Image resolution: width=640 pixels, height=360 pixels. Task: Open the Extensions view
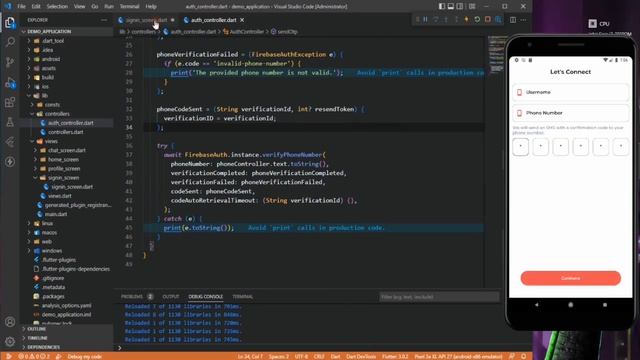[x=10, y=102]
